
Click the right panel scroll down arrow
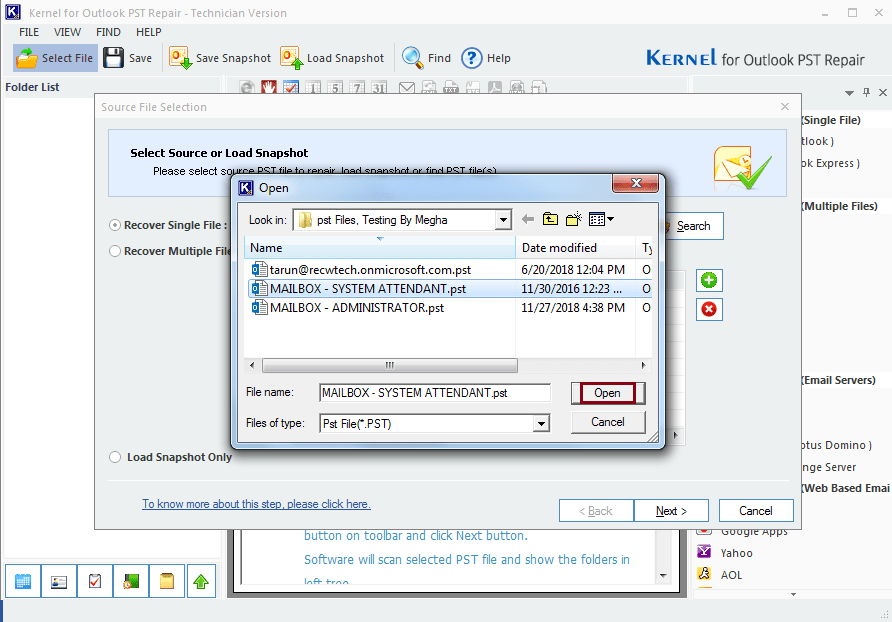coord(794,594)
